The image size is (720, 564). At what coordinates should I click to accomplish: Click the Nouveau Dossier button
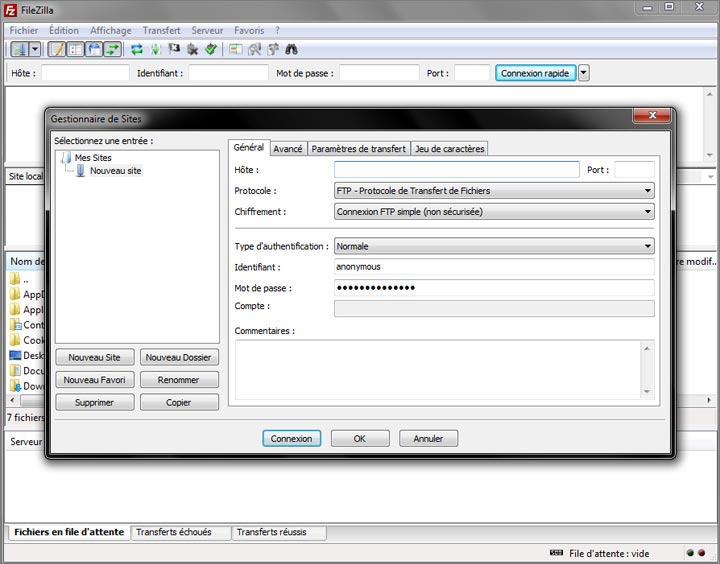pos(179,357)
